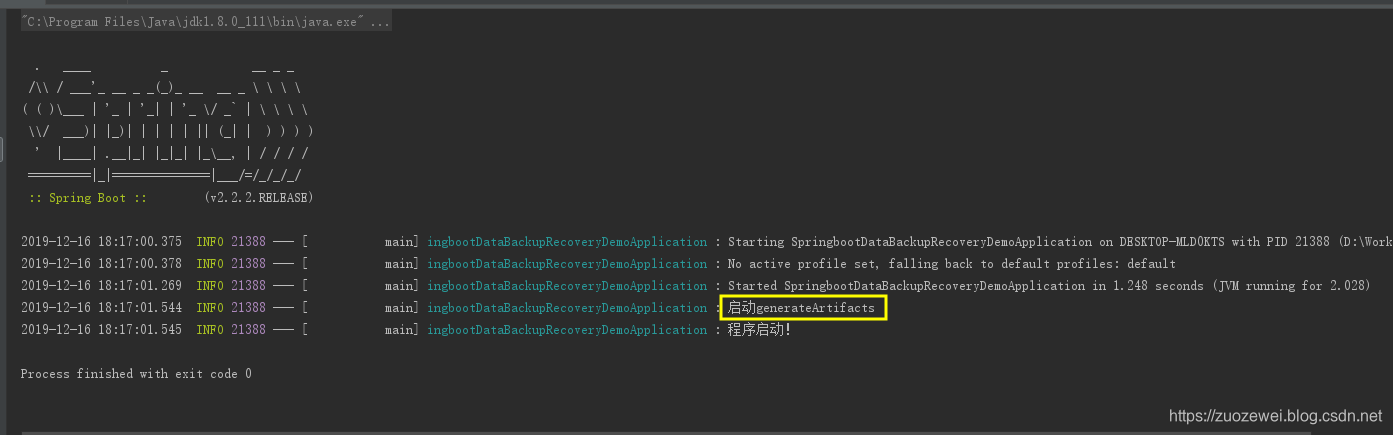Click the '启动generateArtifacts' log message
The height and width of the screenshot is (435, 1393).
802,308
